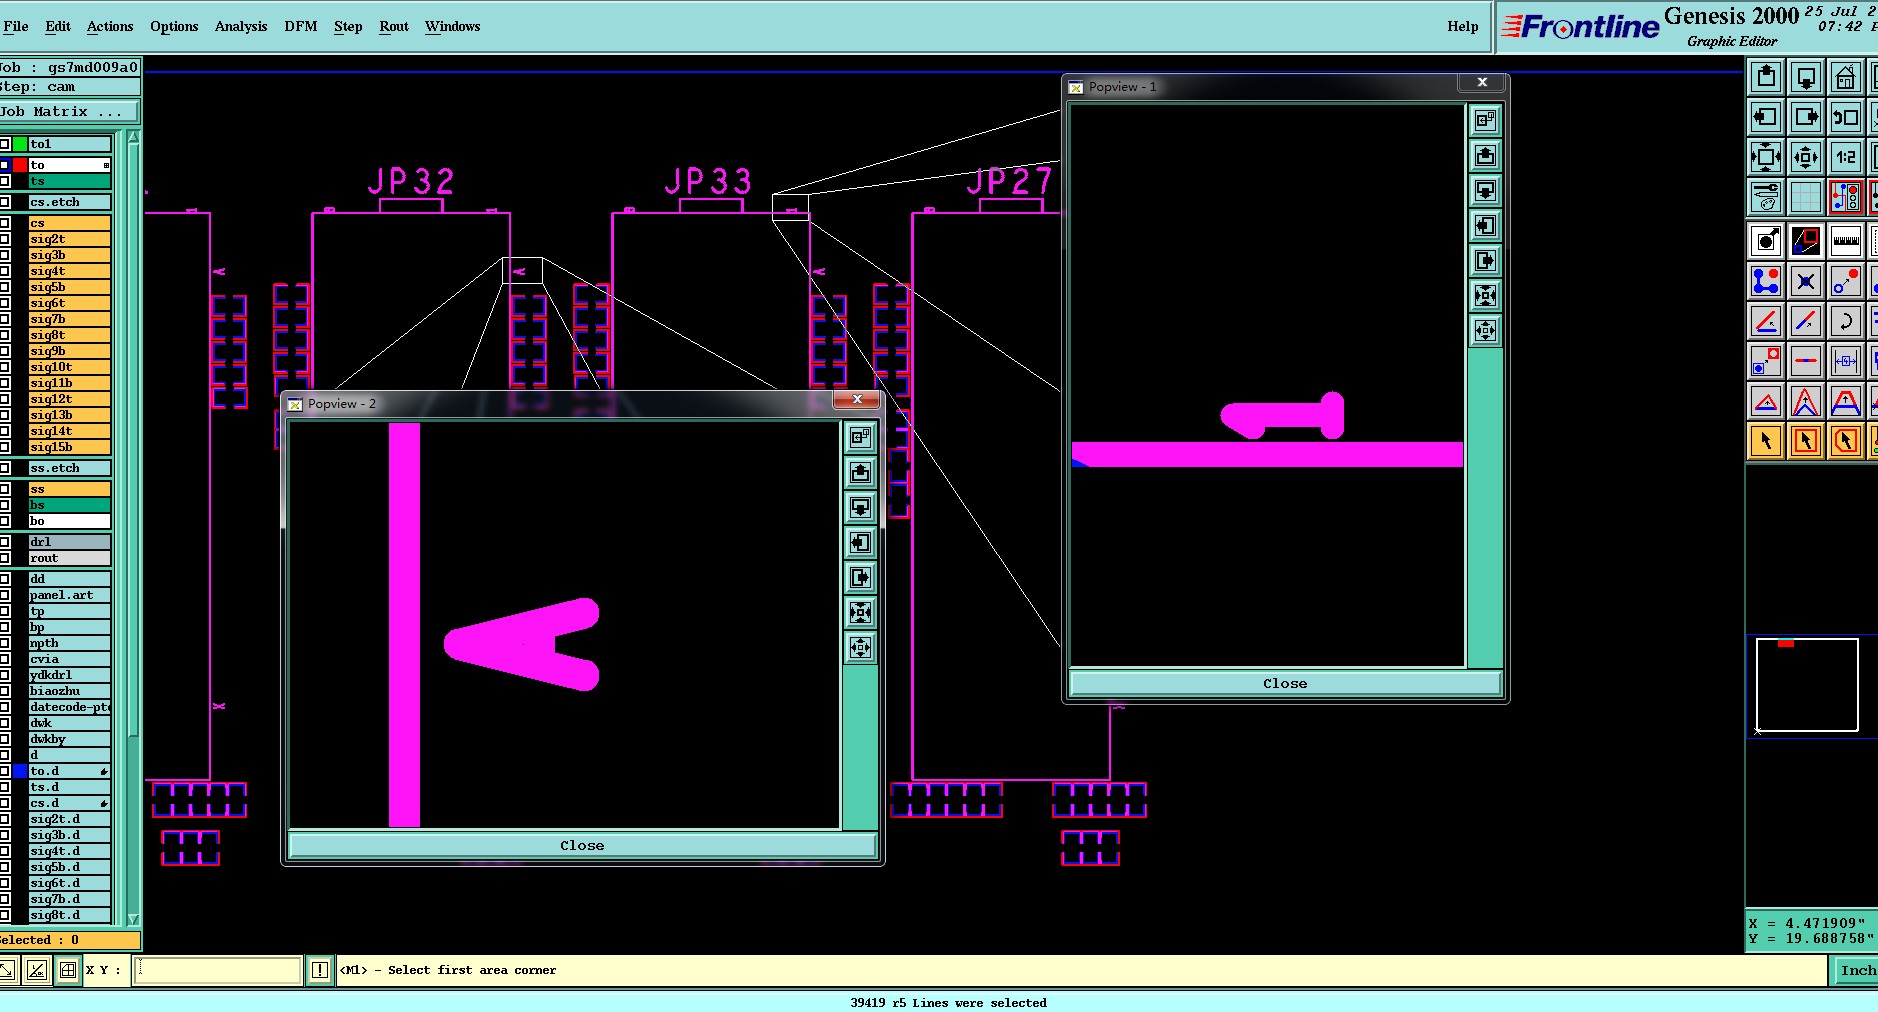Open the File menu
This screenshot has height=1012, width=1878.
16,26
